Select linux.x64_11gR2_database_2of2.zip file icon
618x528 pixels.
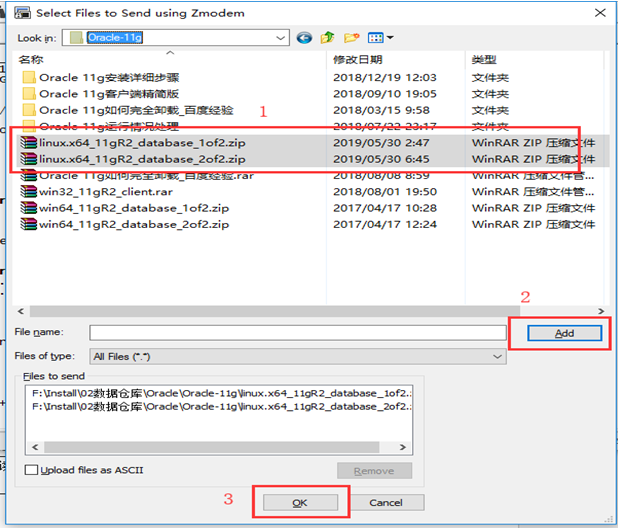[x=28, y=159]
